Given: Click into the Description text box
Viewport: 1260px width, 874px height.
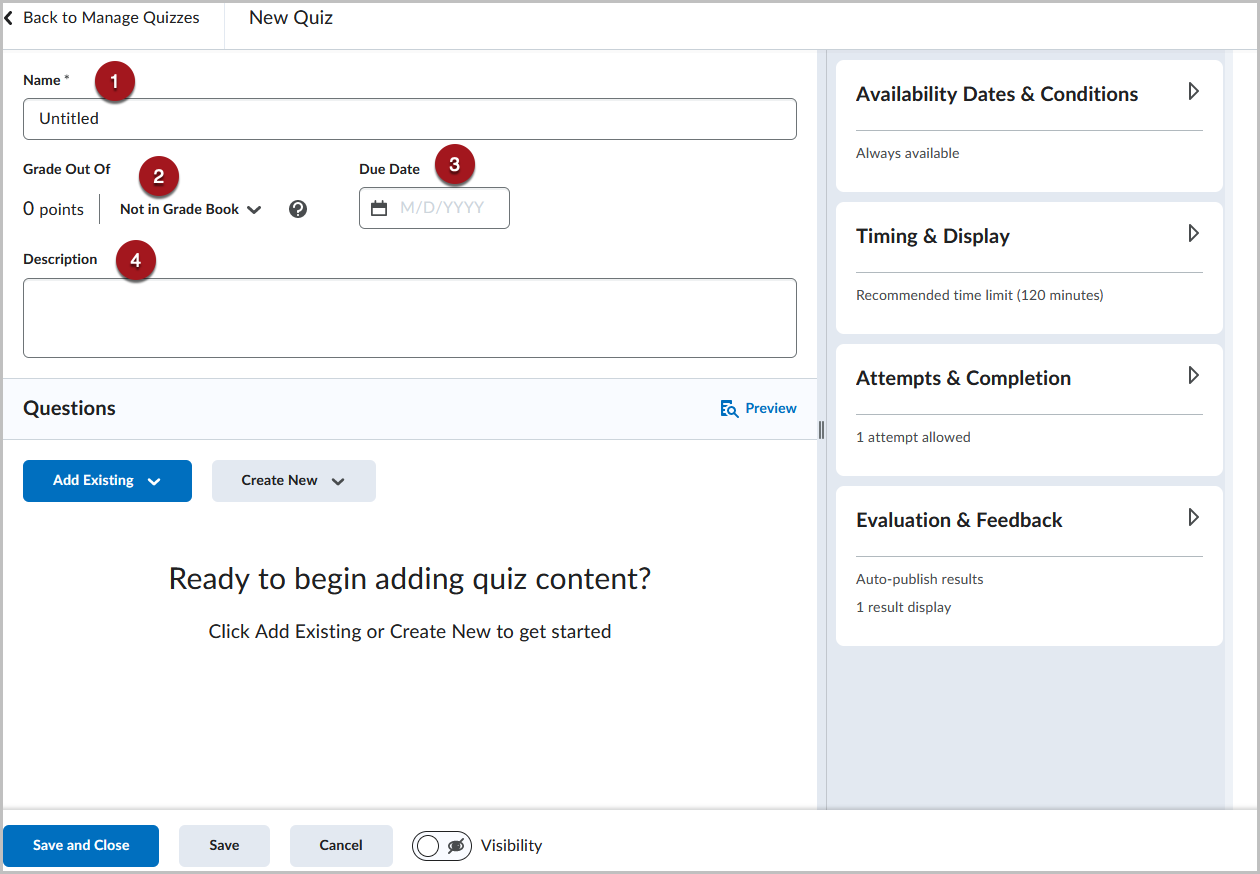Looking at the screenshot, I should click(x=410, y=318).
